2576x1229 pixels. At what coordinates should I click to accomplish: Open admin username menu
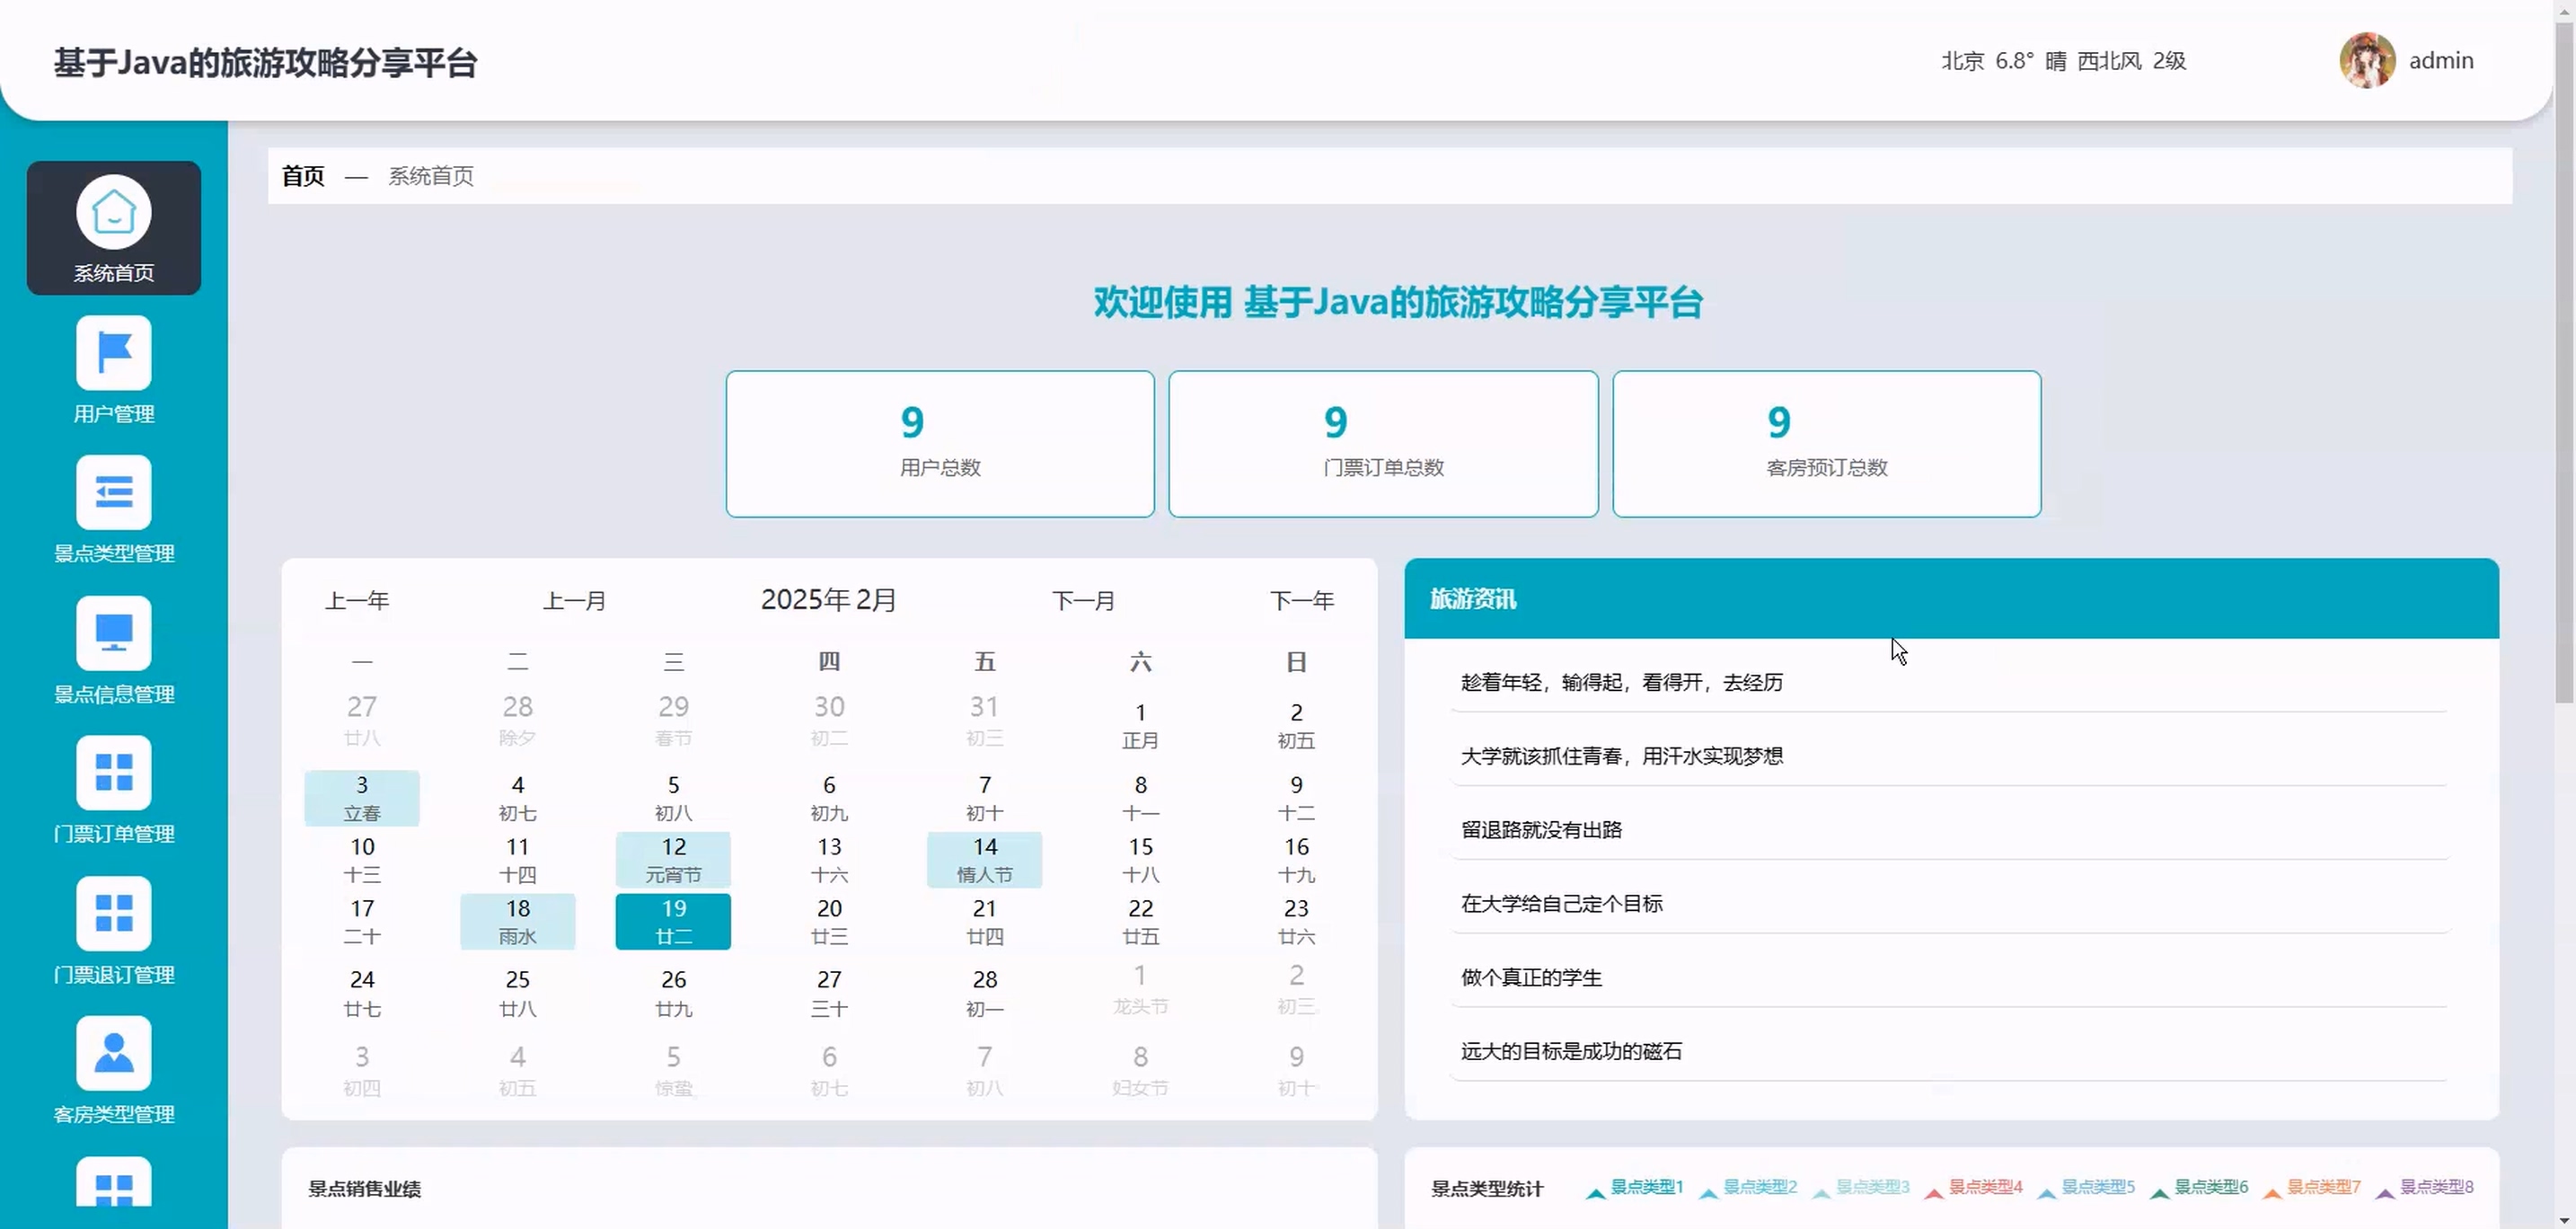coord(2440,61)
